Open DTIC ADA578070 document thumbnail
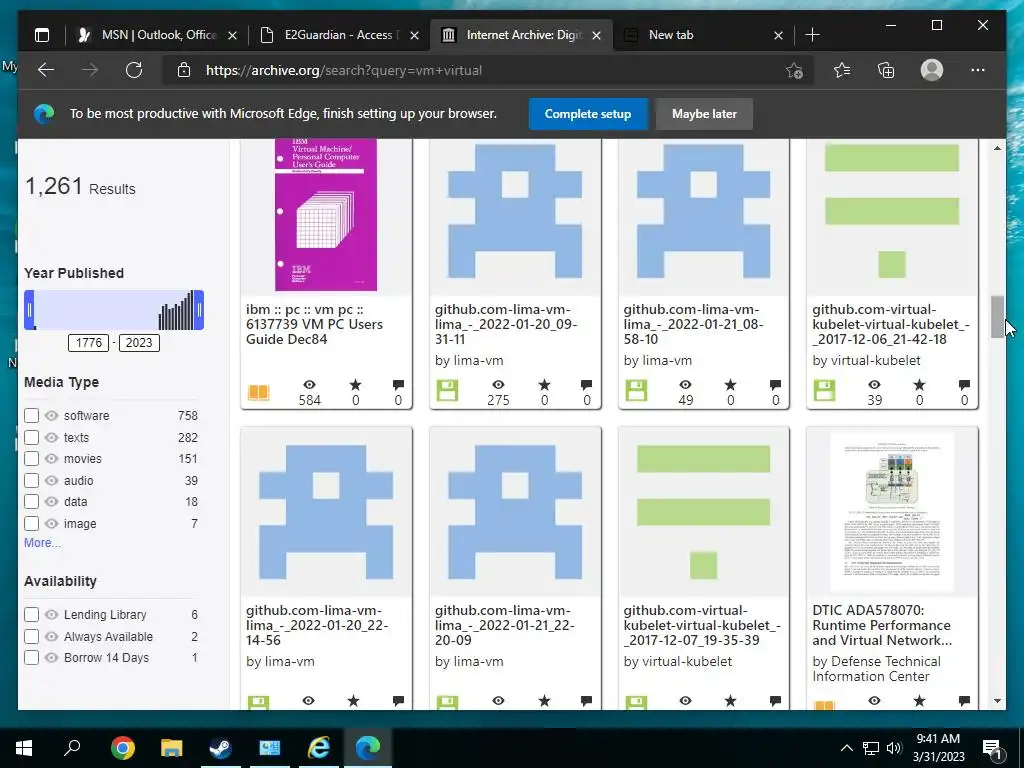Image resolution: width=1024 pixels, height=768 pixels. [x=892, y=513]
